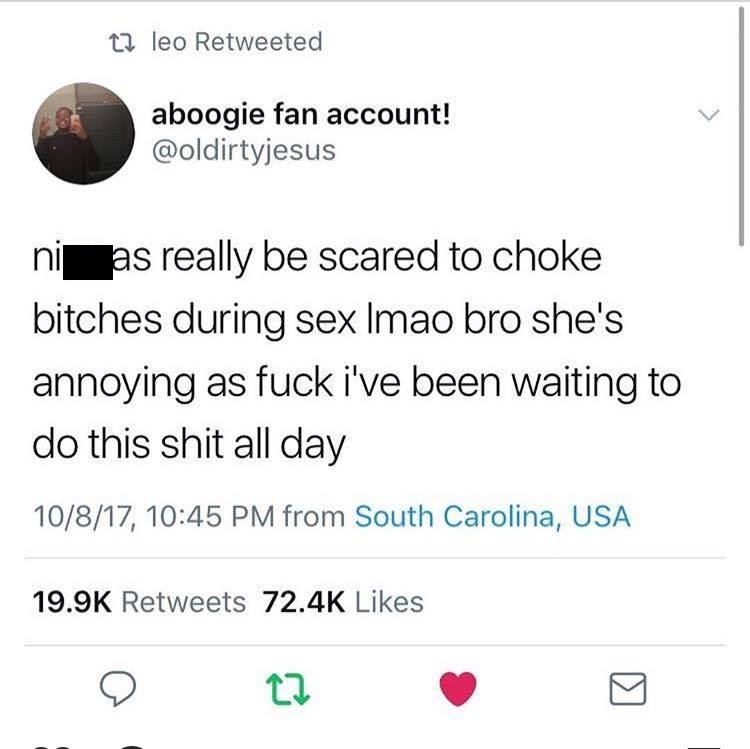The width and height of the screenshot is (750, 749).
Task: Click the 72.4K likes number
Action: coord(303,602)
